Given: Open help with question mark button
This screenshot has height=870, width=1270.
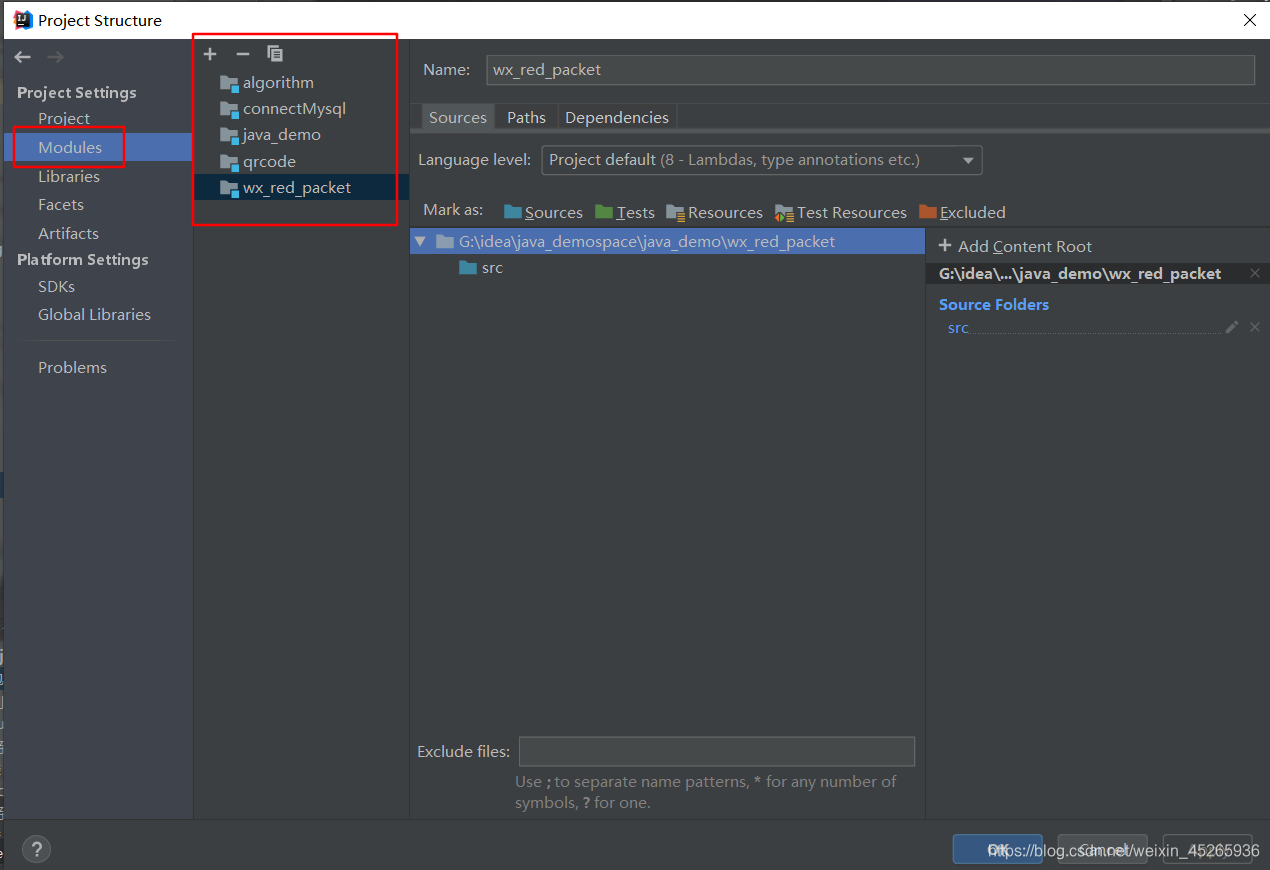Looking at the screenshot, I should click(36, 850).
